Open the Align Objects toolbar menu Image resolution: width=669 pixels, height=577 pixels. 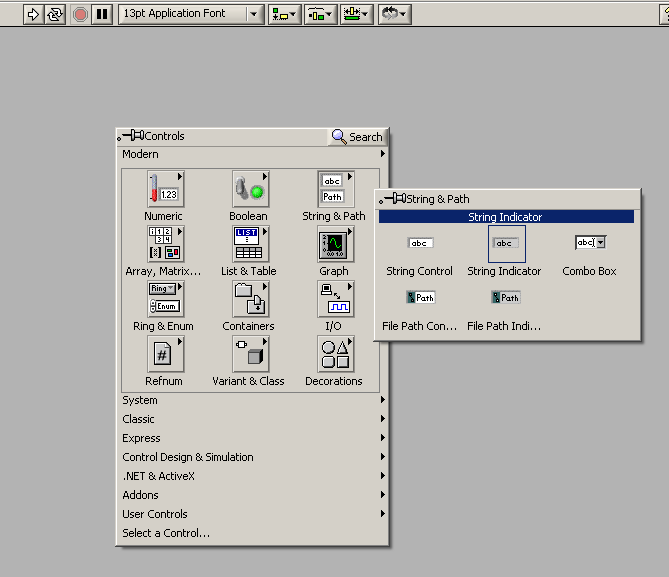285,15
